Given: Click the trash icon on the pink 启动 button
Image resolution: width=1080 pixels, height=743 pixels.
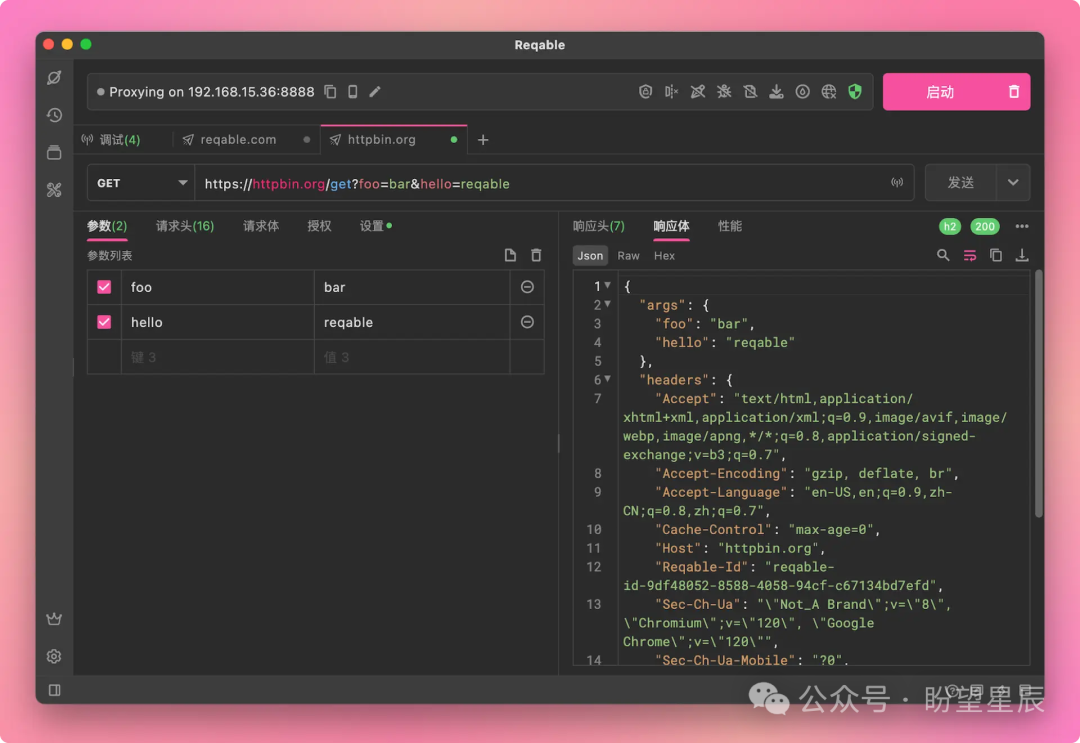Looking at the screenshot, I should (x=1014, y=92).
